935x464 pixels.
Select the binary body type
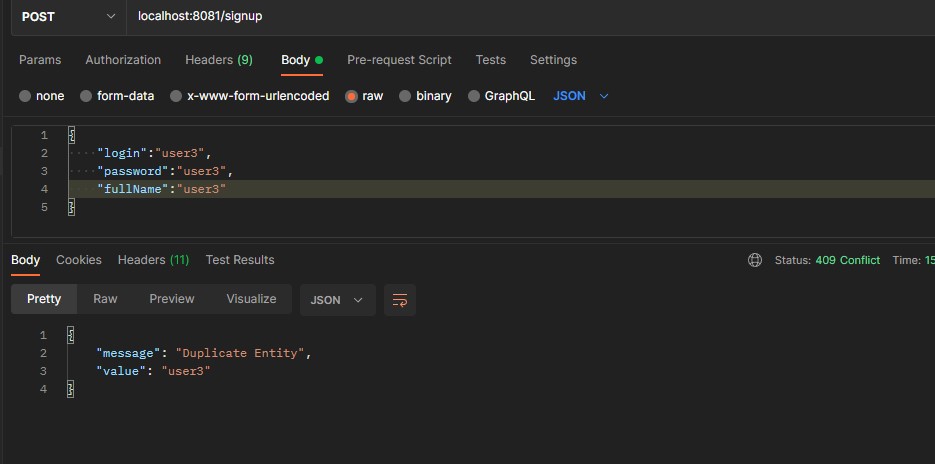425,96
